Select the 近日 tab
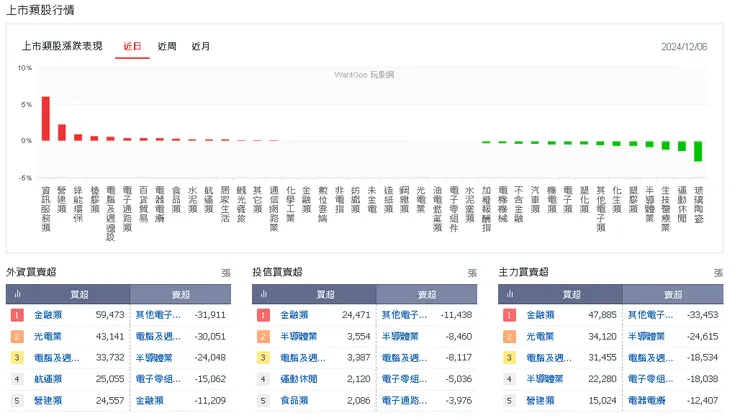The height and width of the screenshot is (420, 740). click(x=132, y=46)
